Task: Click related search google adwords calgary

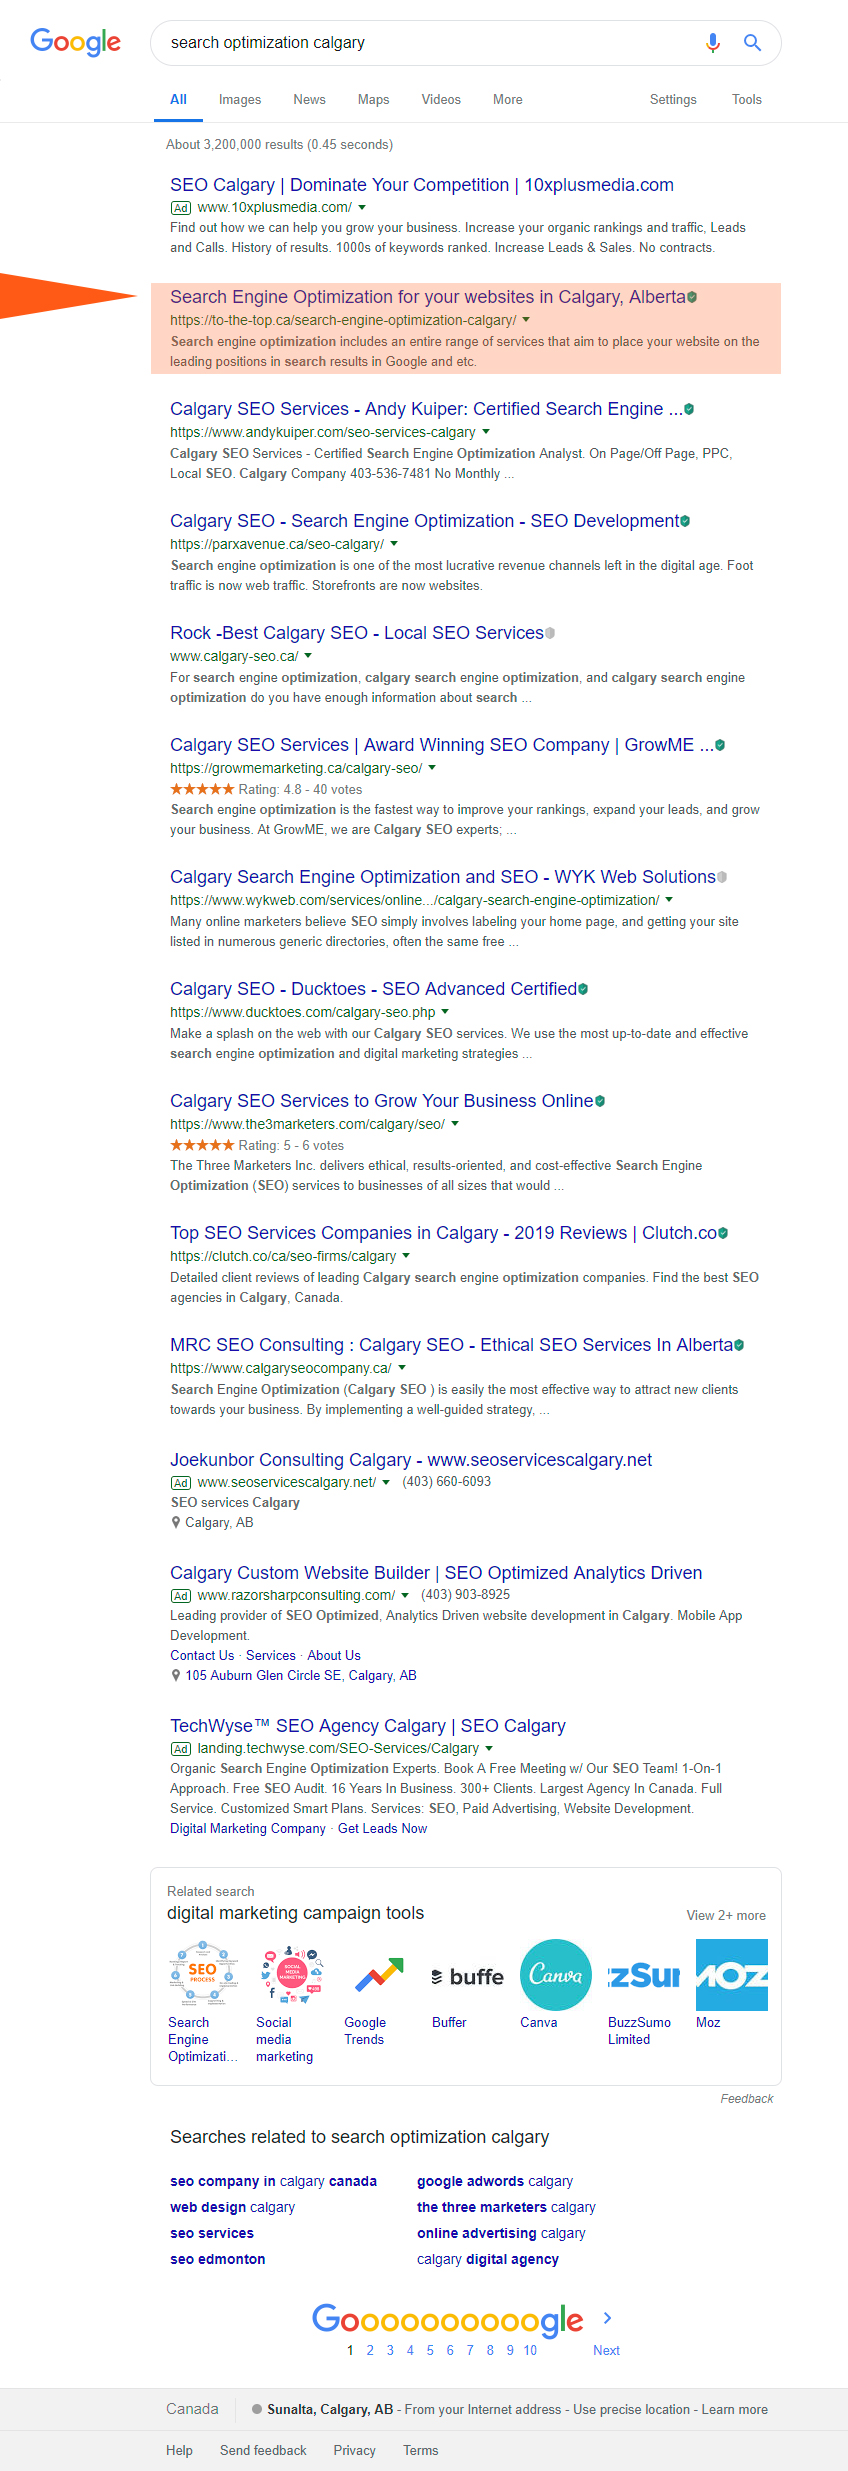Action: 495,2181
